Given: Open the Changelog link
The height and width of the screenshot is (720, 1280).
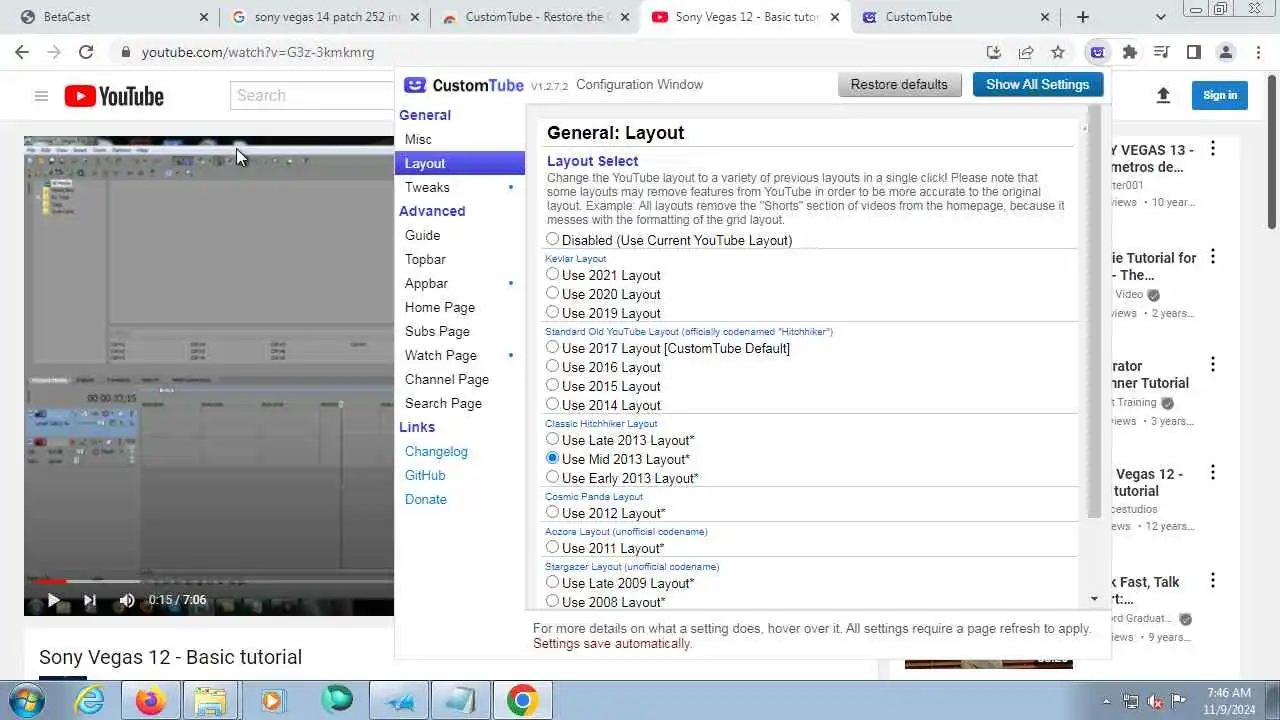Looking at the screenshot, I should [x=436, y=451].
